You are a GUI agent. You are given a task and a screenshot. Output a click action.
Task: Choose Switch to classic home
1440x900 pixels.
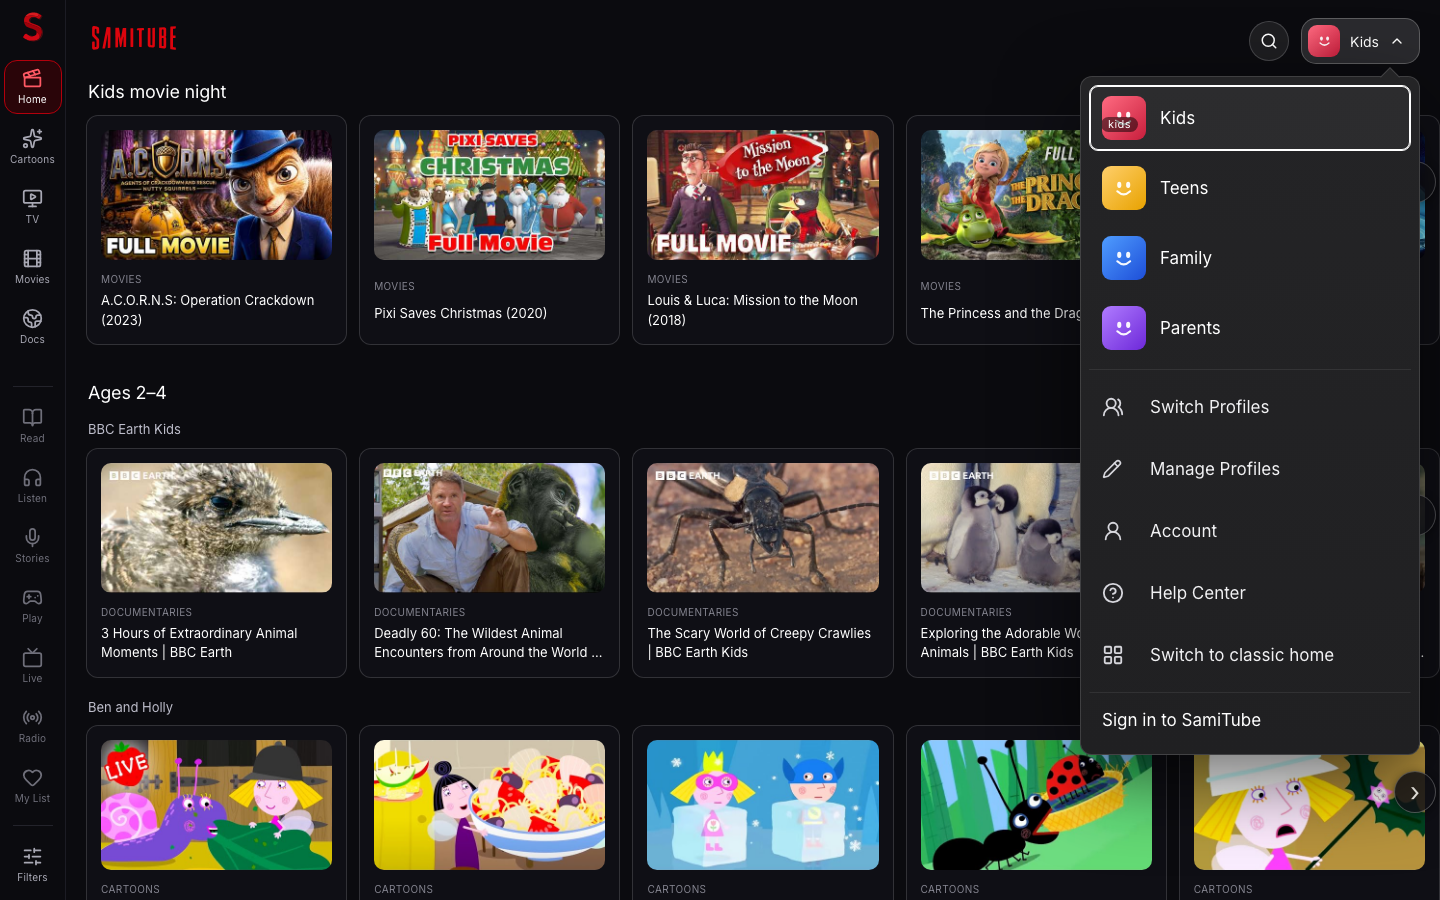coord(1250,655)
